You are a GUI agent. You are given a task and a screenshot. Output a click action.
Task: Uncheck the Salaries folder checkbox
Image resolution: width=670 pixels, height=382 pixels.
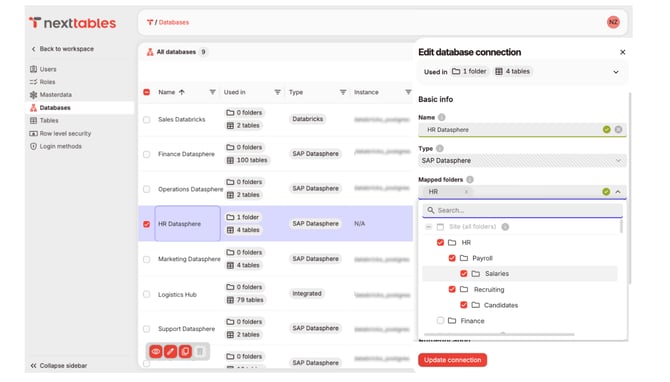coord(464,273)
